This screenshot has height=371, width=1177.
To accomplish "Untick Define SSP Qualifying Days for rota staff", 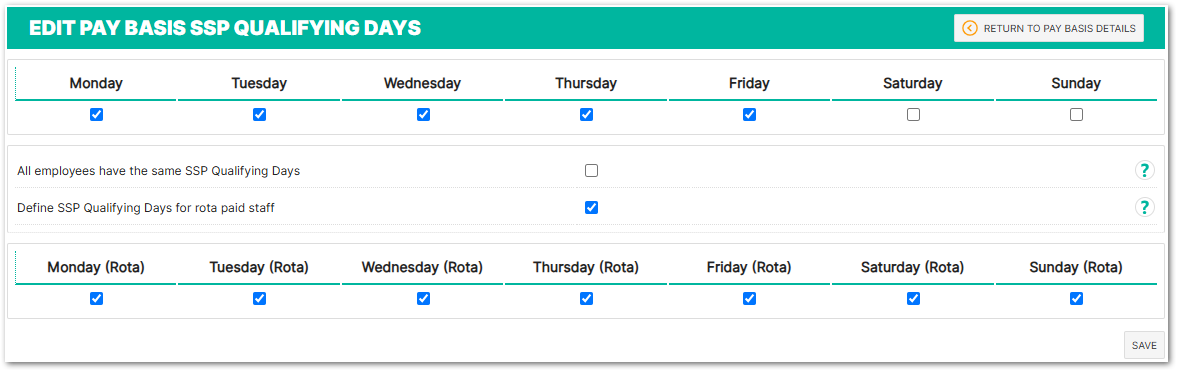I will point(592,207).
